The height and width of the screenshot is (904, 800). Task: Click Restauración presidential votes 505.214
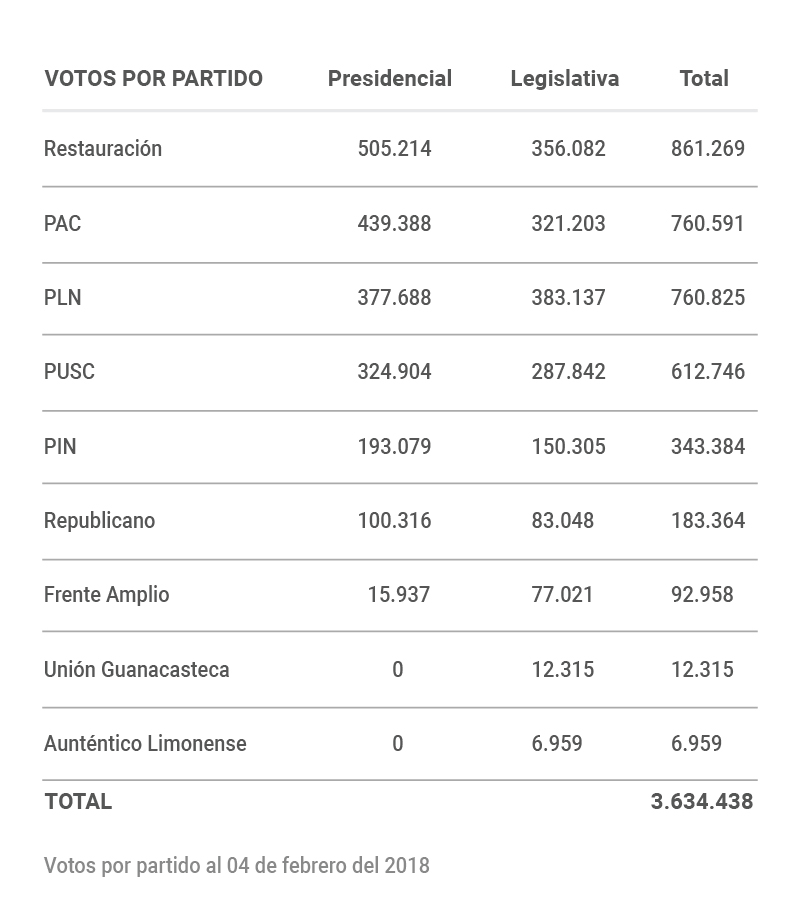(x=394, y=149)
